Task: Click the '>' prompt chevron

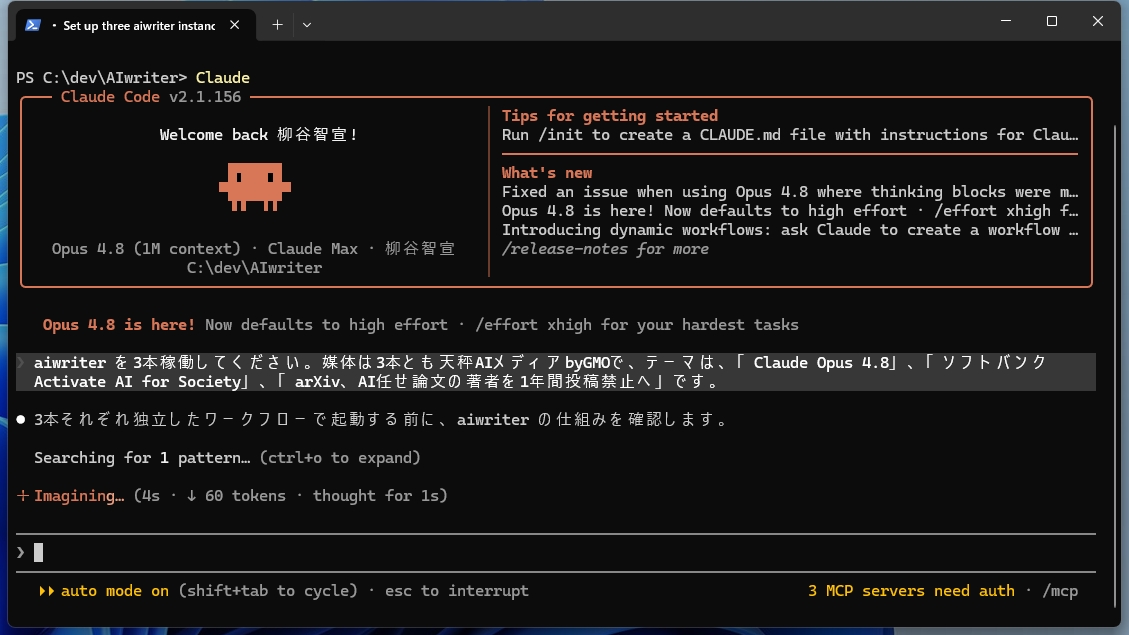Action: [x=20, y=553]
